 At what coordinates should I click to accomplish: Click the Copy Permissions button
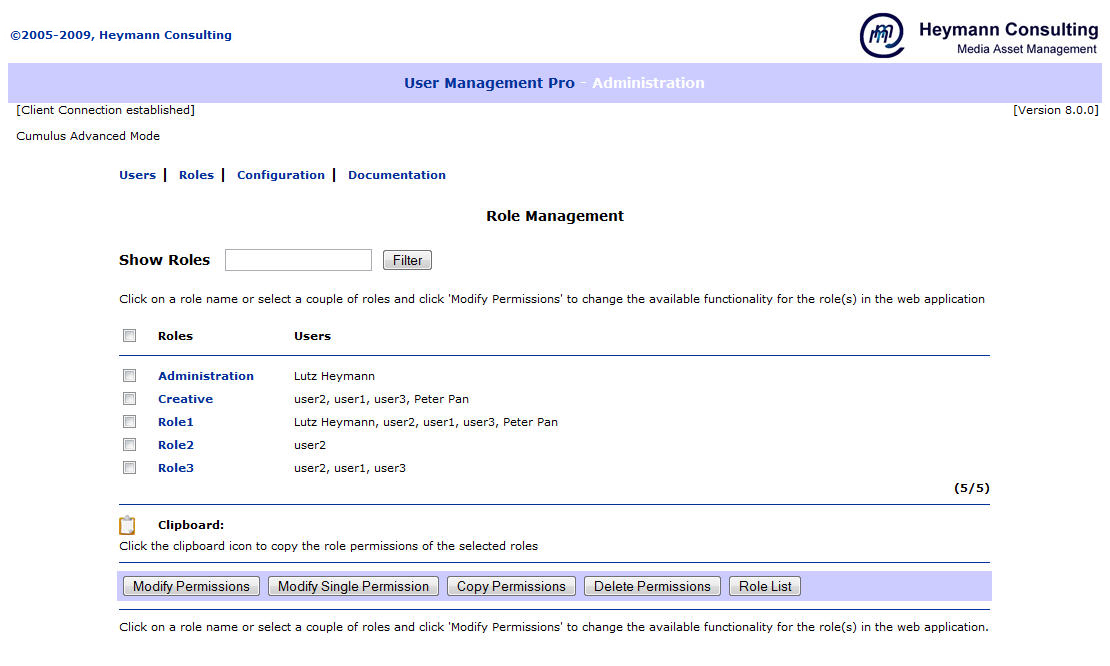511,586
